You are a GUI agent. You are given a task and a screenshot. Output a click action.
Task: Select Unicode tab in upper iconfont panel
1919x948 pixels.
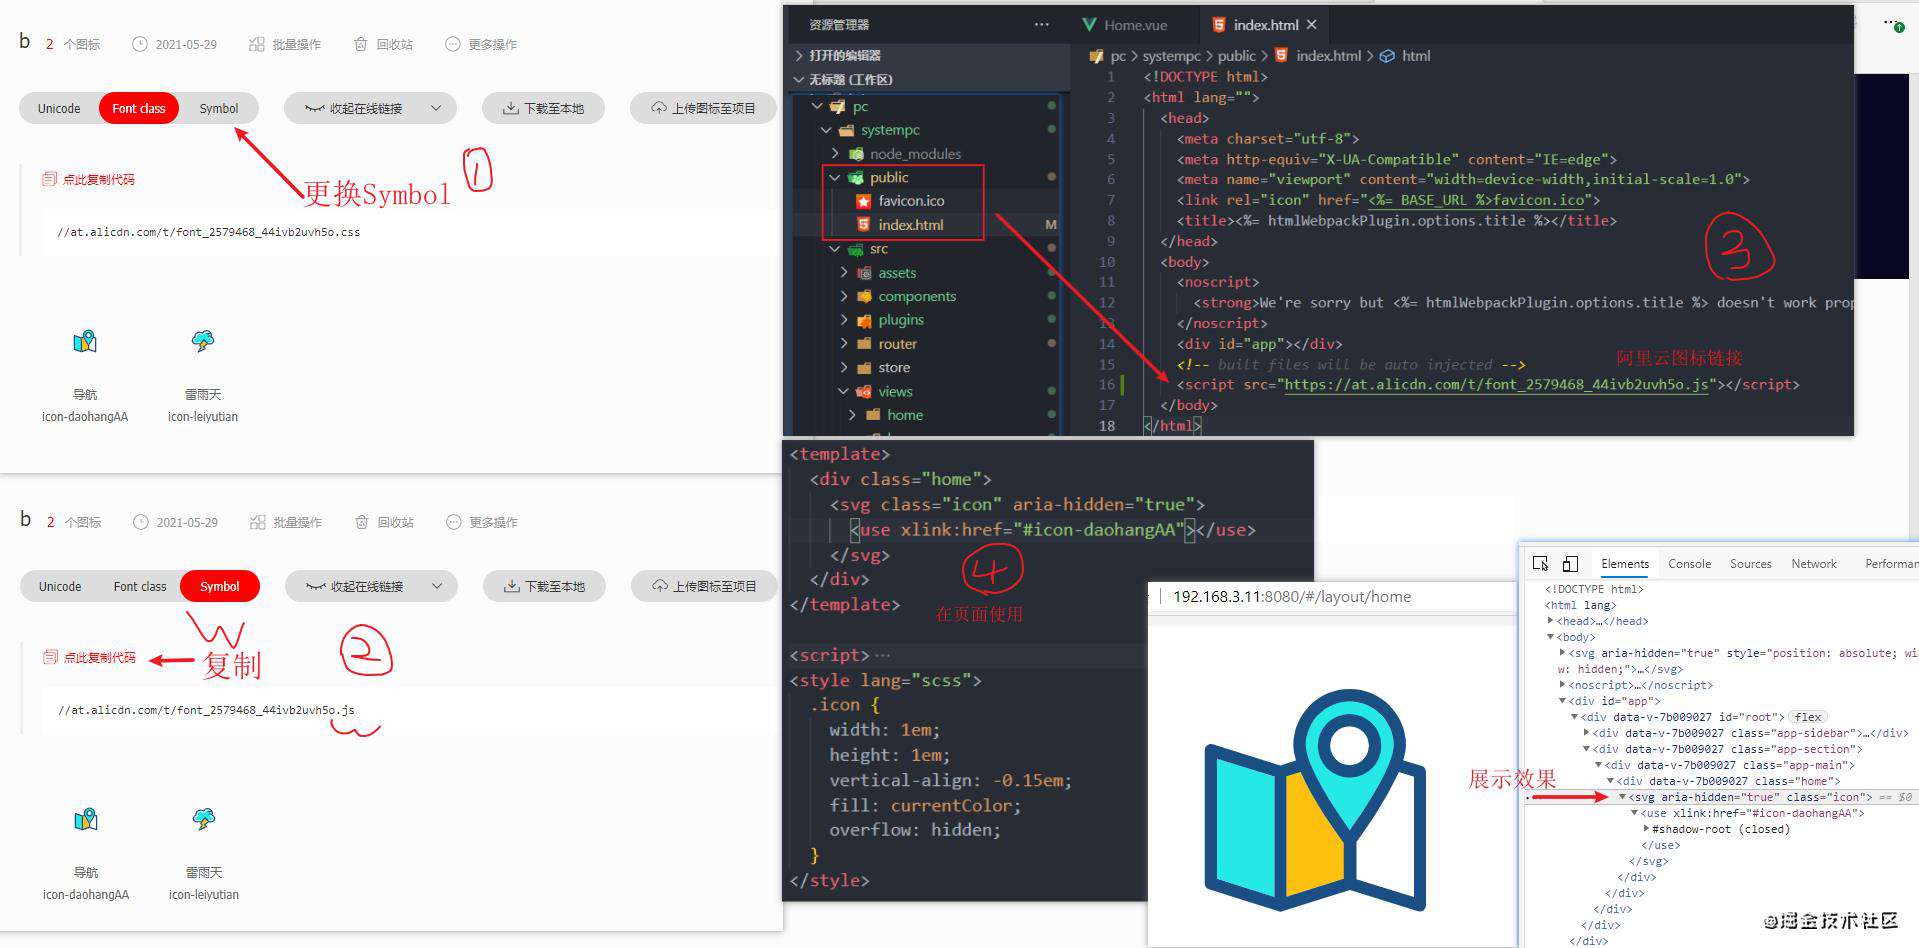click(x=59, y=108)
